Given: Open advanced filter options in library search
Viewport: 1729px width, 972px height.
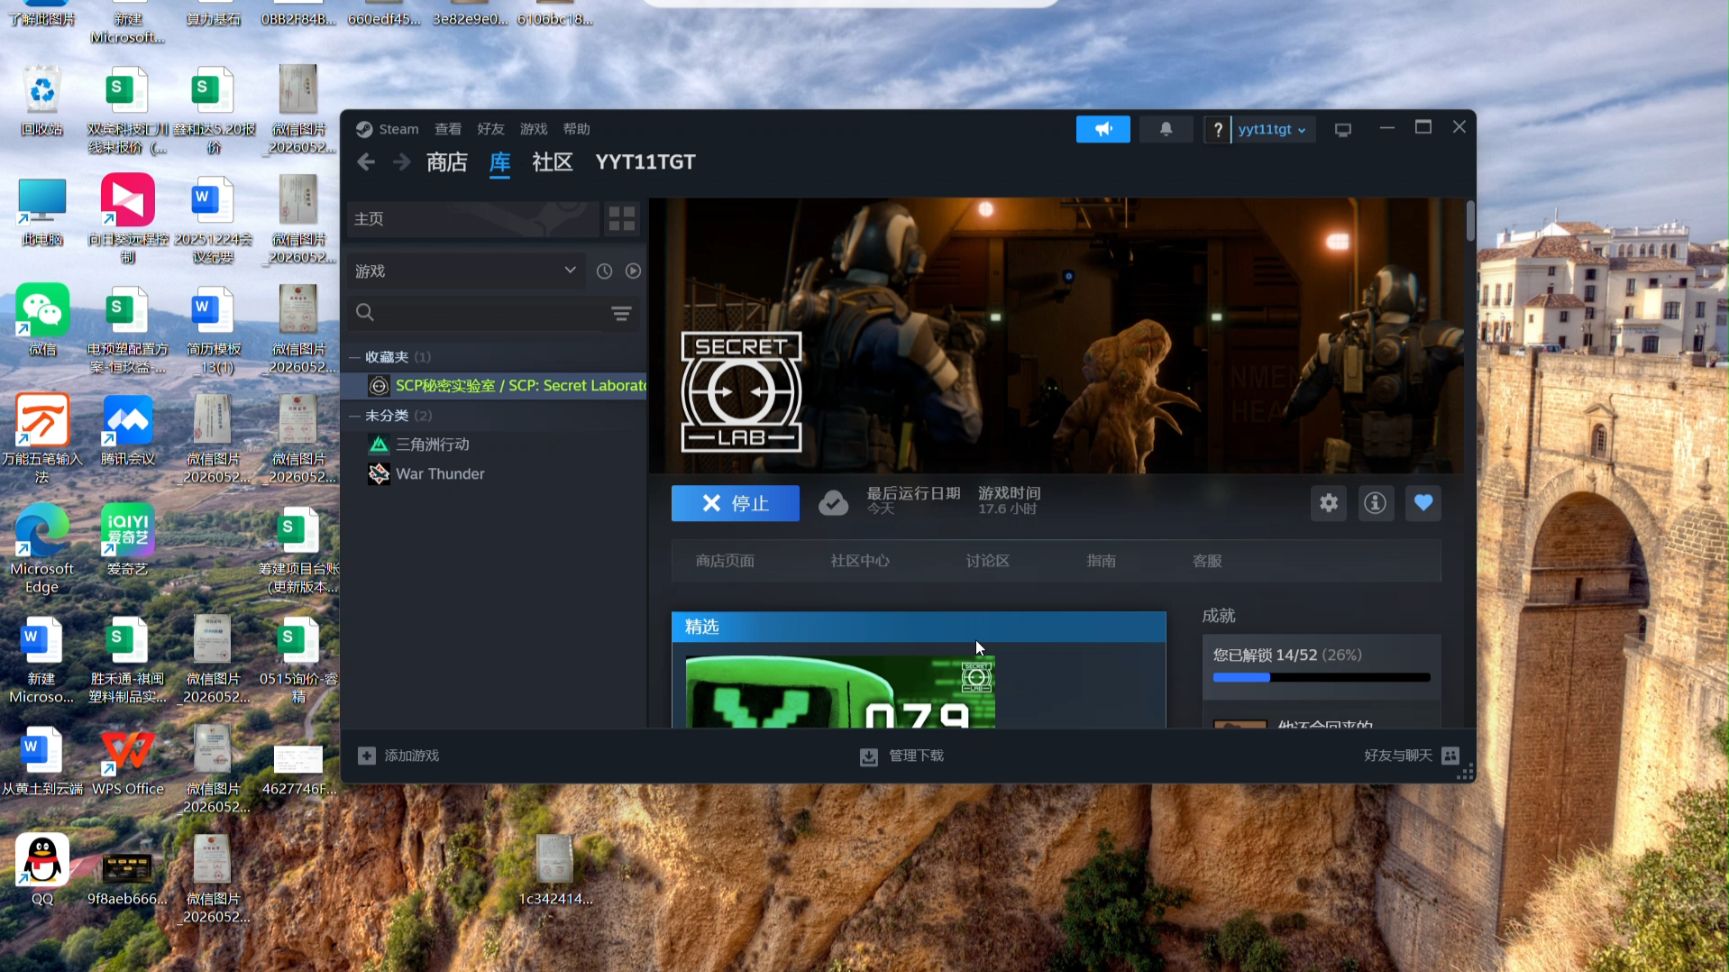Looking at the screenshot, I should 621,313.
